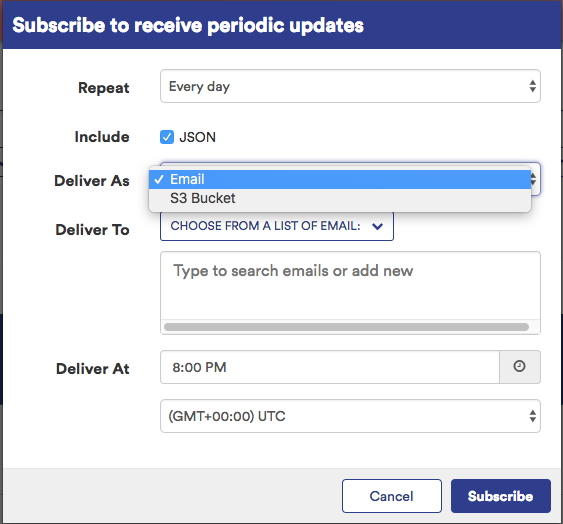
Task: Open the UTC timezone dropdown
Action: 350,416
